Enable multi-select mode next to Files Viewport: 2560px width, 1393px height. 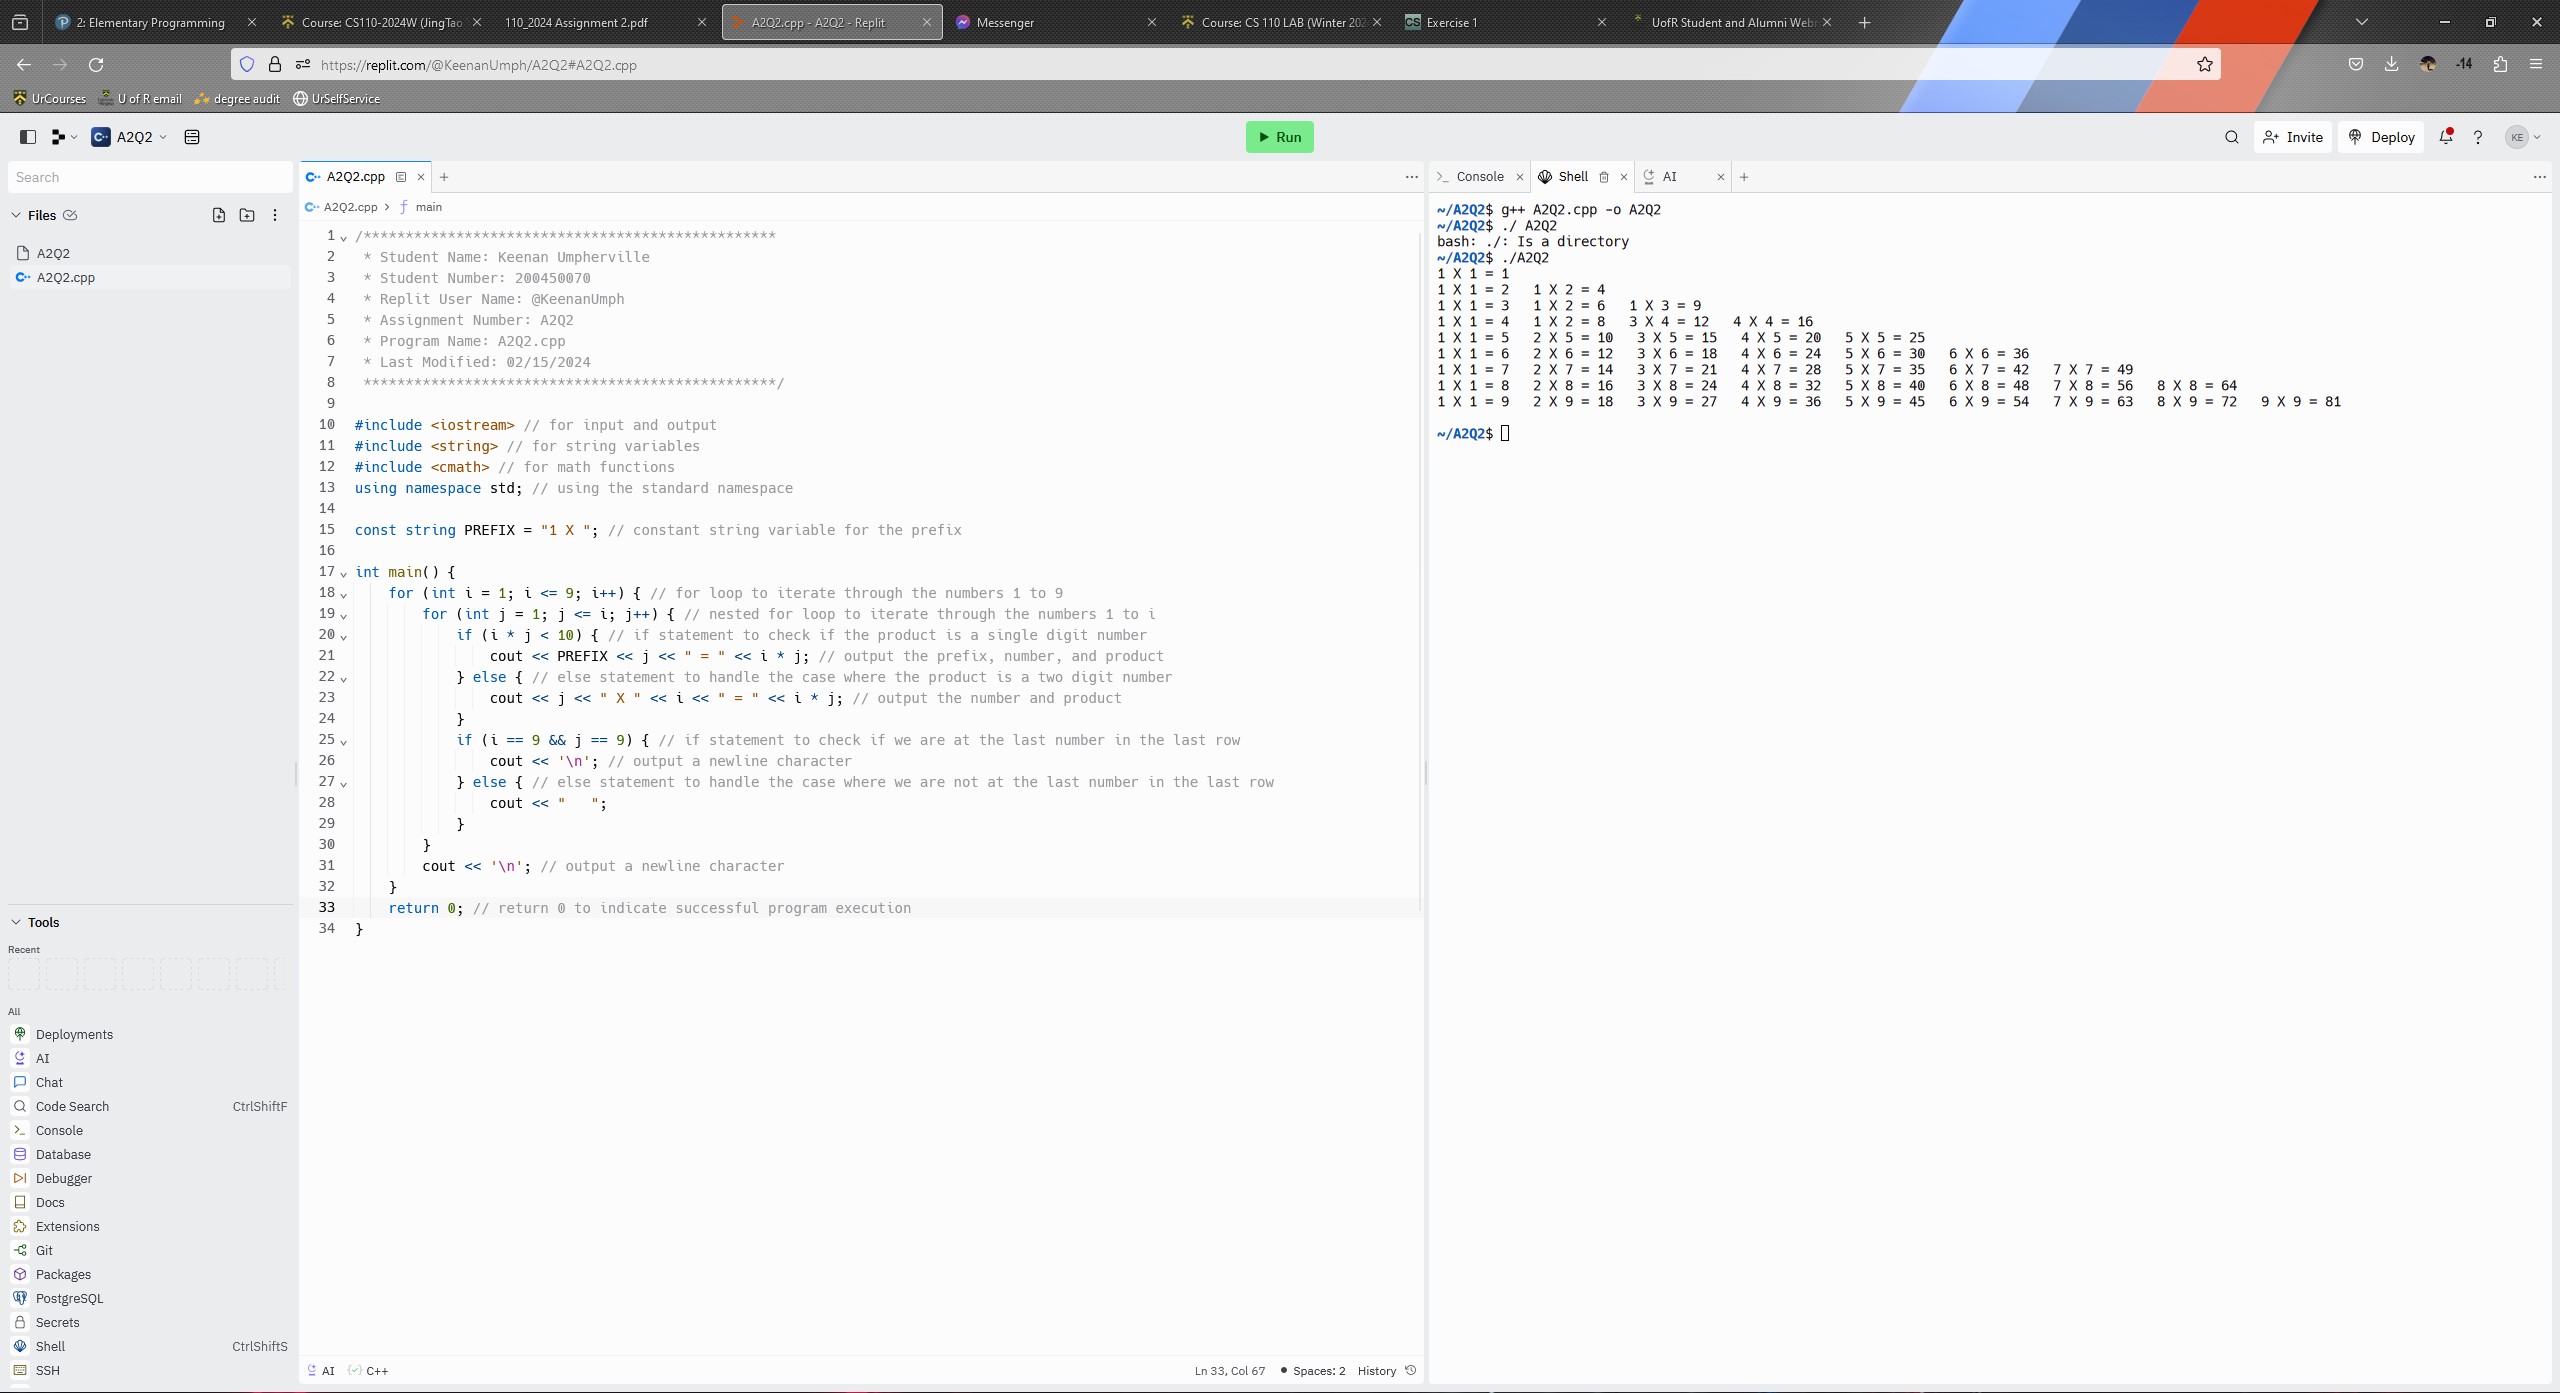click(x=70, y=215)
